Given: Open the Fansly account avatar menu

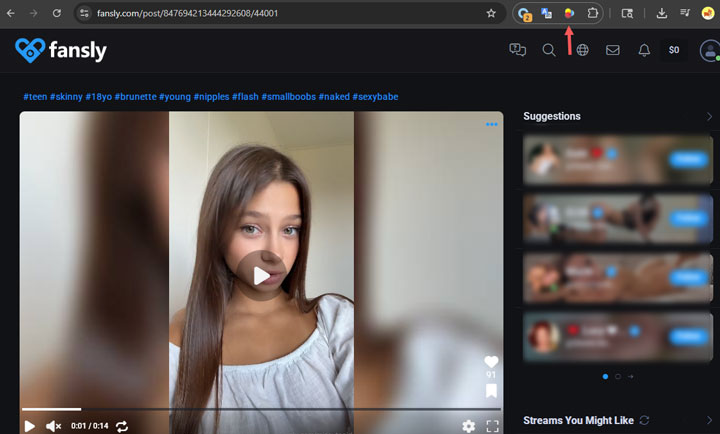Looking at the screenshot, I should pyautogui.click(x=709, y=51).
